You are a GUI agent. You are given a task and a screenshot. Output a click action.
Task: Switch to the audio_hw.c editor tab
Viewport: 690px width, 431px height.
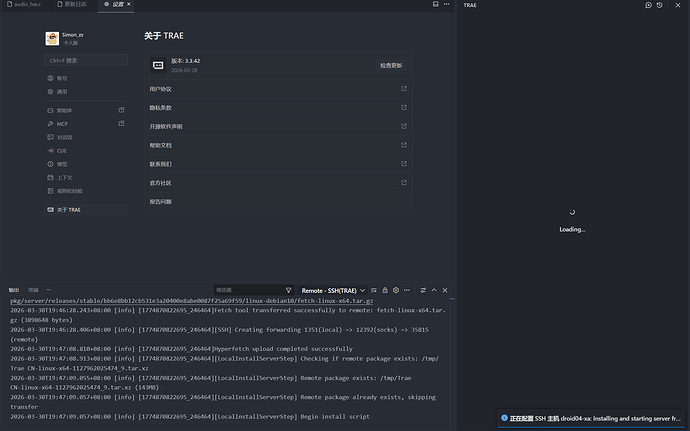pyautogui.click(x=24, y=4)
